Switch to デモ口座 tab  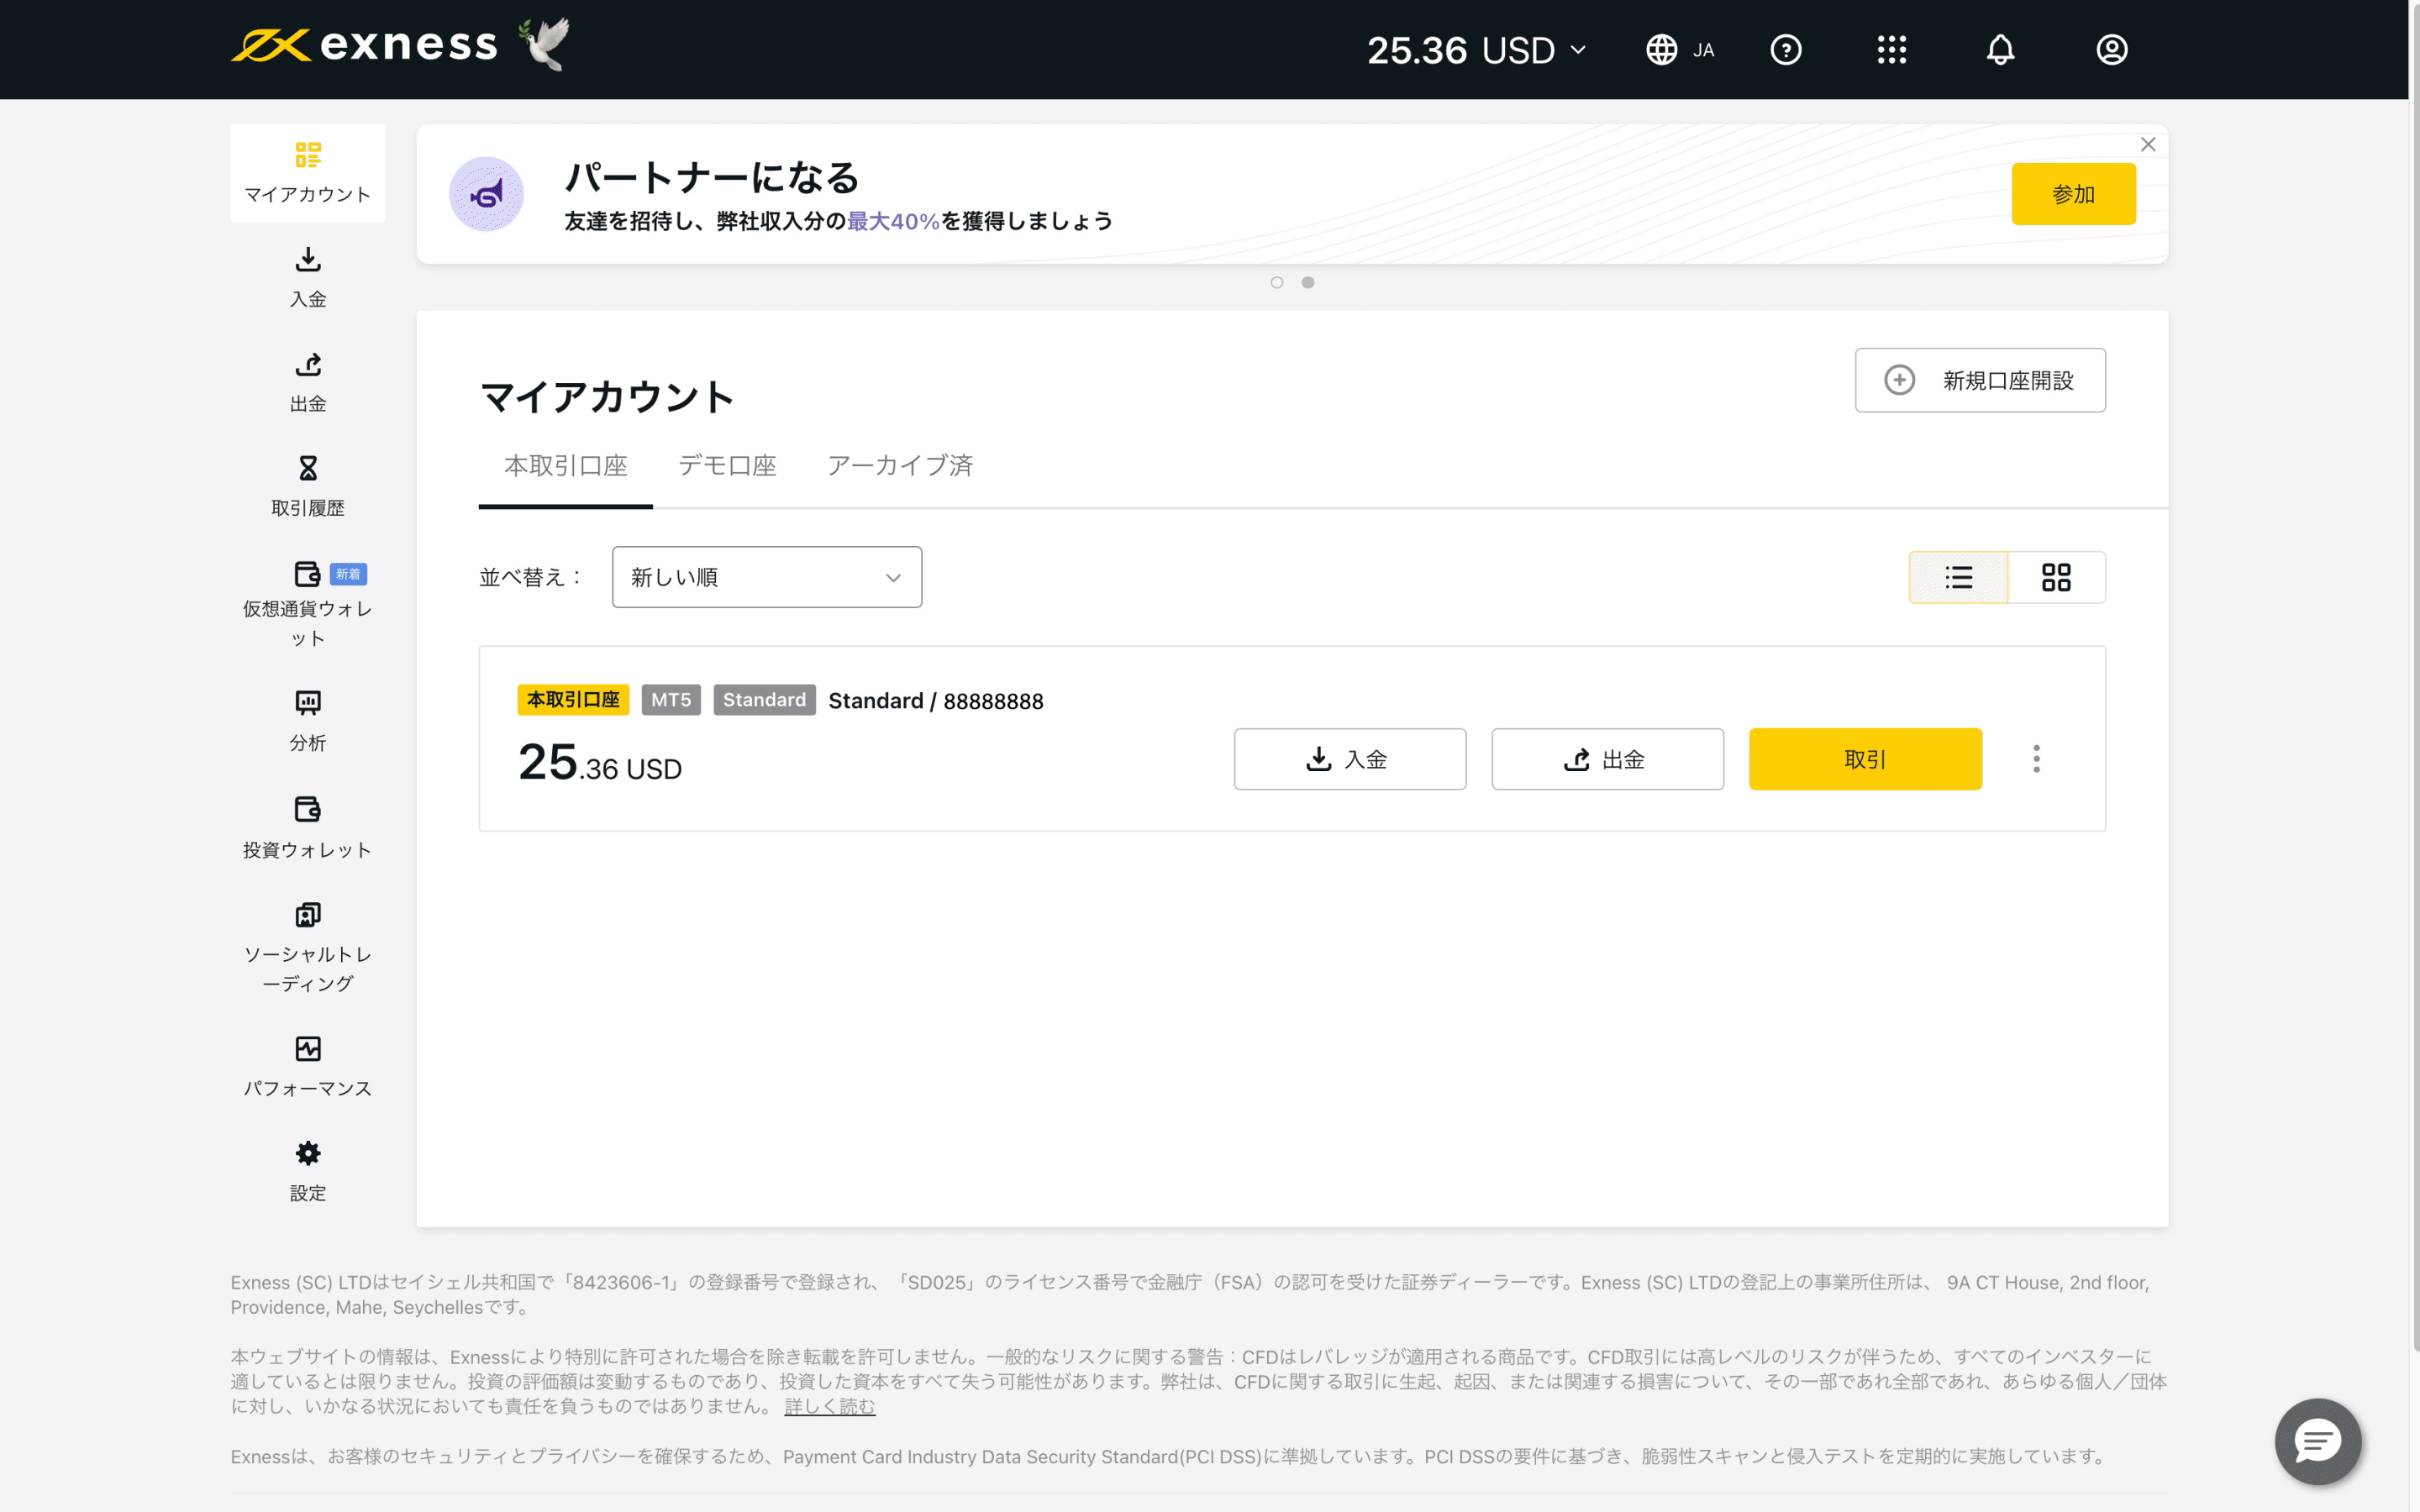727,466
